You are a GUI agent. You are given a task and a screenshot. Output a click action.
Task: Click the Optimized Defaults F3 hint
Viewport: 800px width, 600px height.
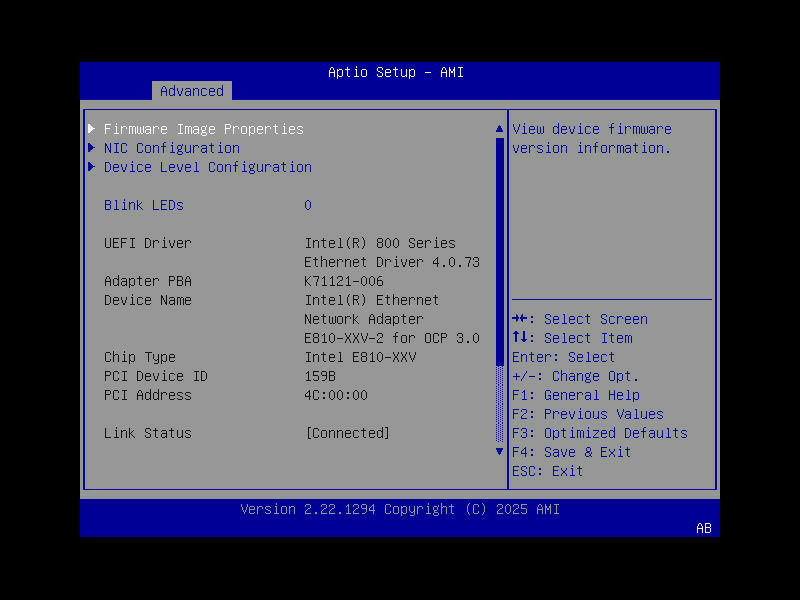pyautogui.click(x=602, y=433)
